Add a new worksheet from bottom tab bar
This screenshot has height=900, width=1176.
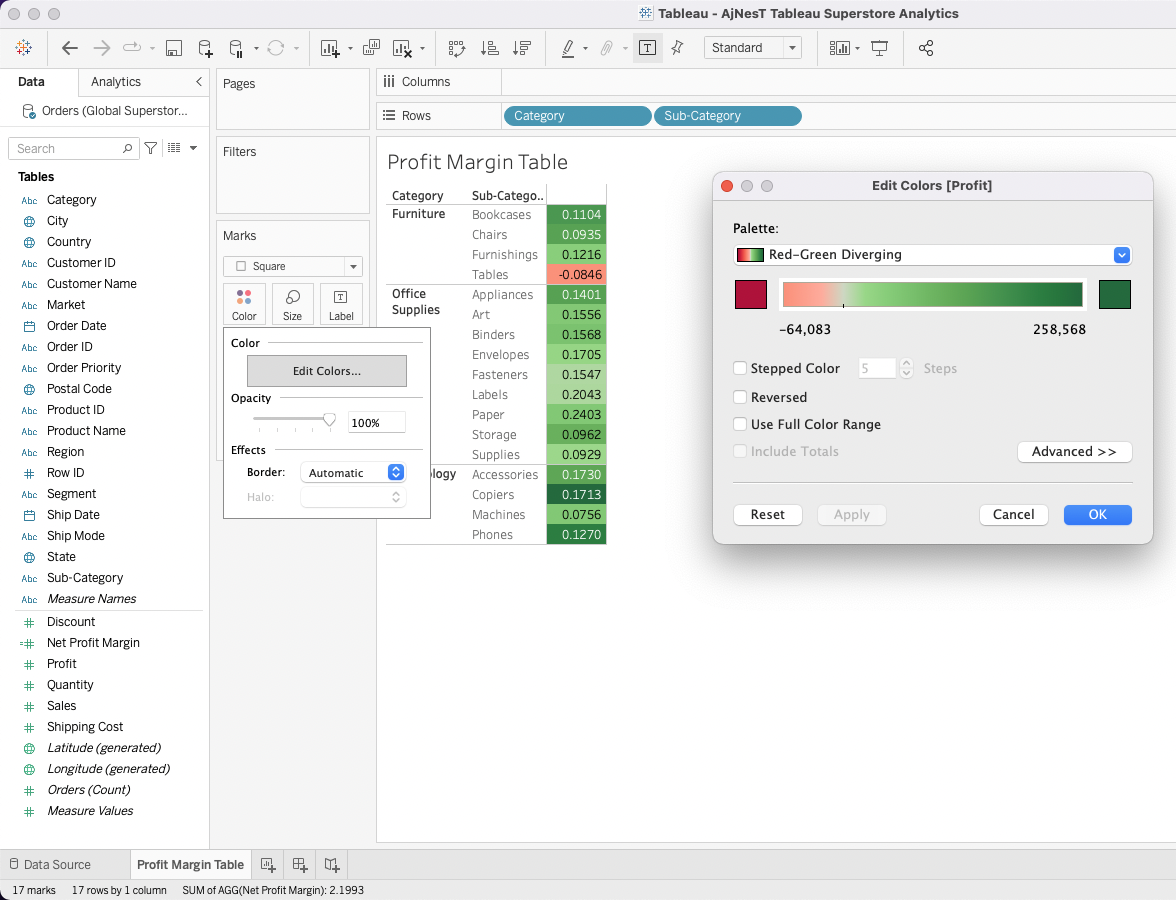click(268, 865)
